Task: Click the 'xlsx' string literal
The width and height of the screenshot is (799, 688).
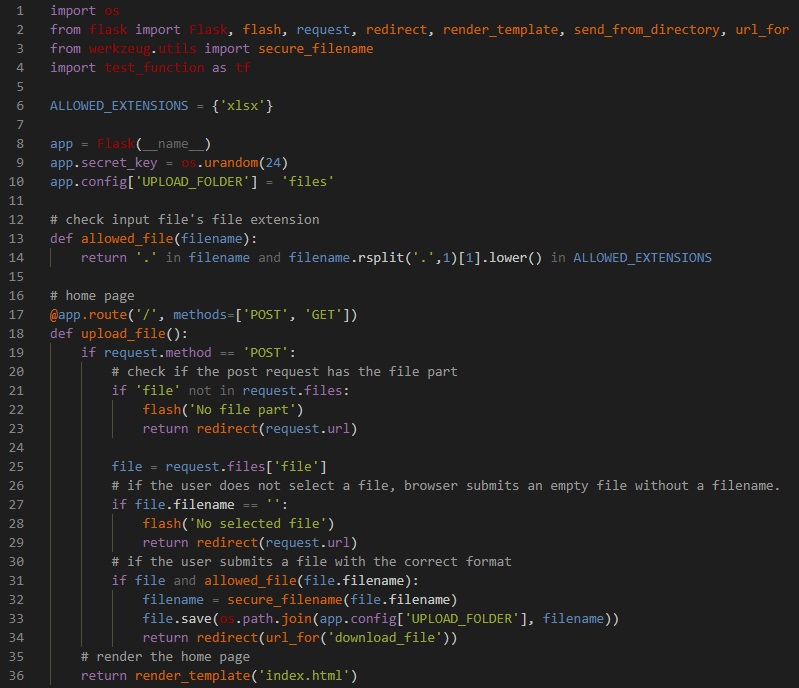Action: [243, 105]
